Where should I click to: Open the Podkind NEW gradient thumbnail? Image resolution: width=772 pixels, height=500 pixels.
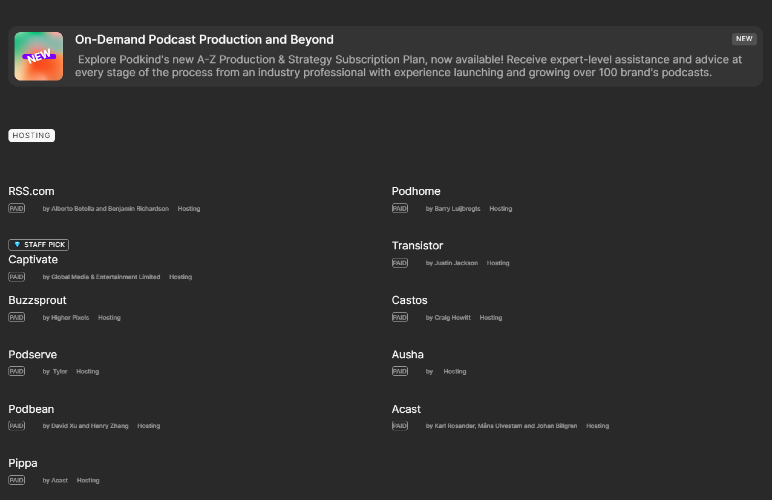click(38, 56)
